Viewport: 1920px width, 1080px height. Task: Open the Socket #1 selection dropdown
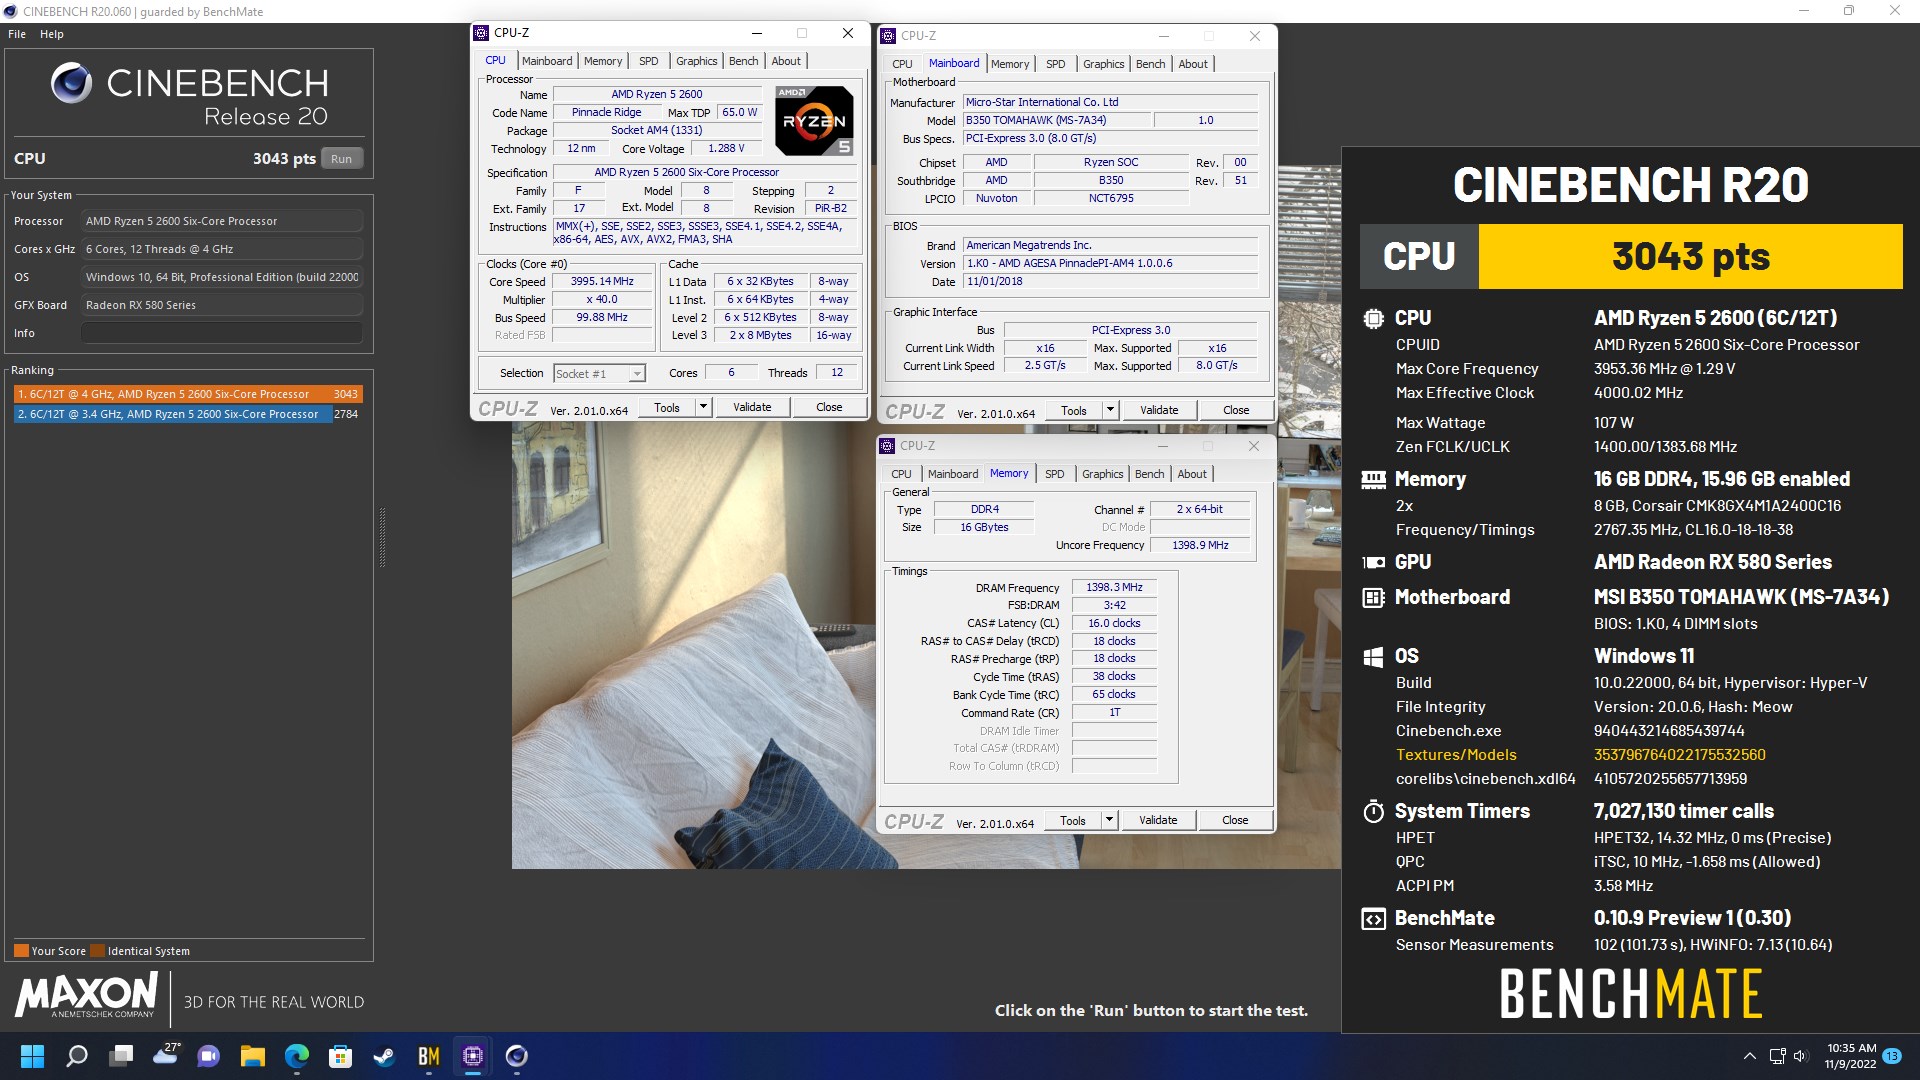599,373
